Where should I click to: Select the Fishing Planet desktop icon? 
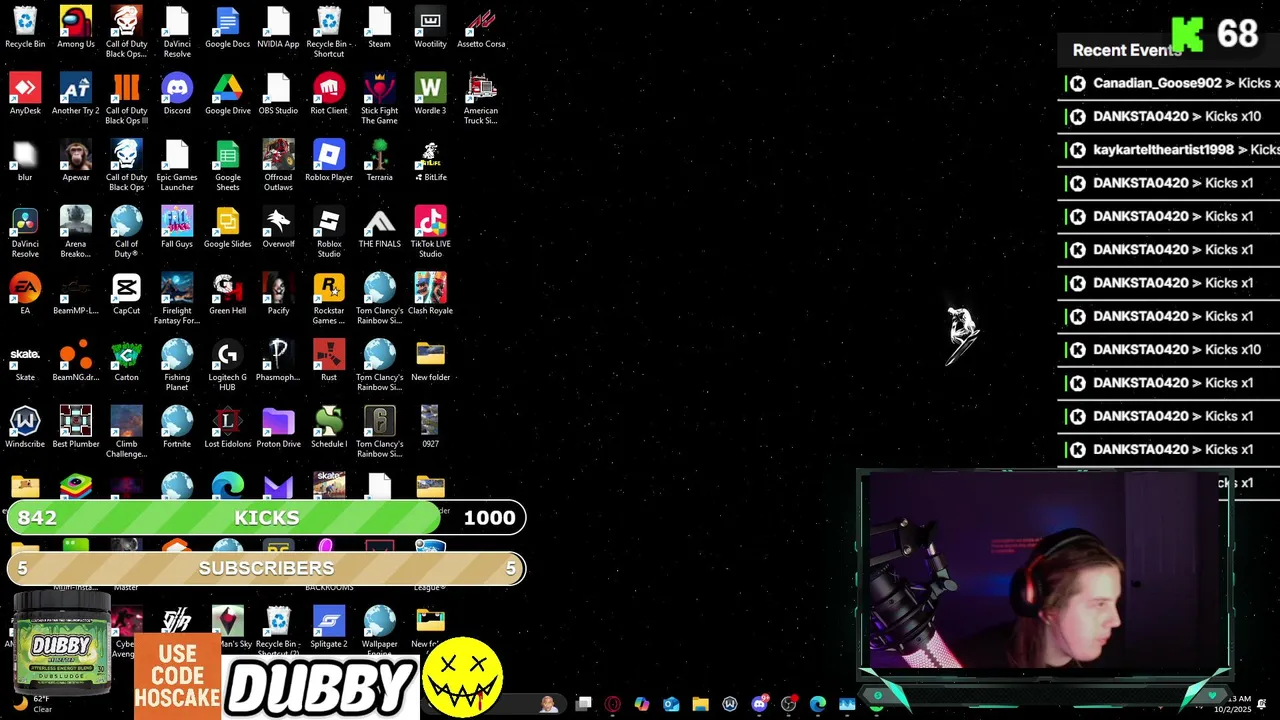point(177,365)
